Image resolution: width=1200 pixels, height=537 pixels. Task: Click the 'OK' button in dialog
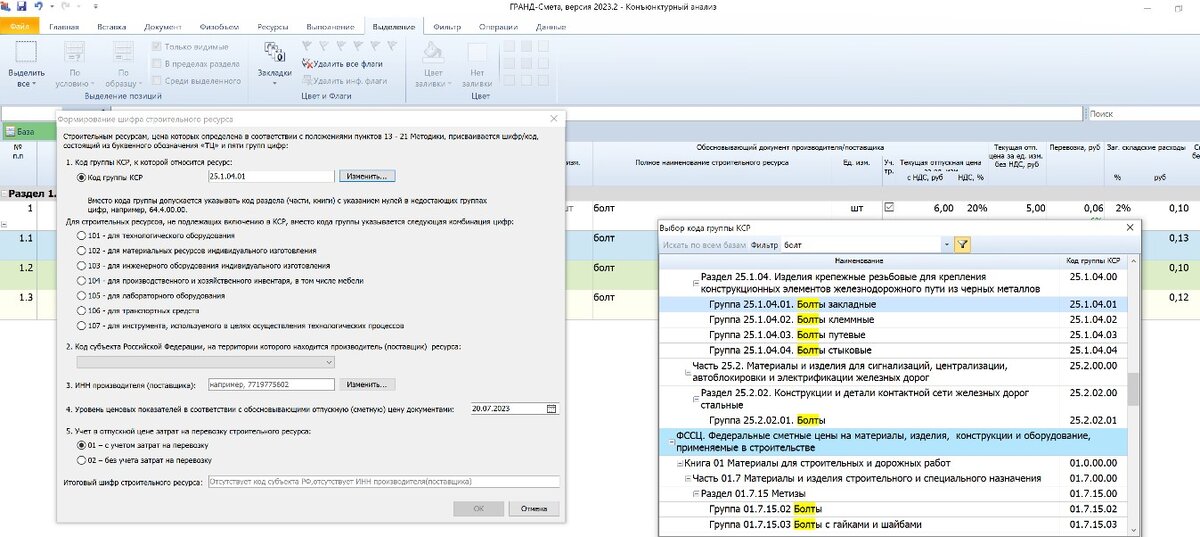coord(478,508)
